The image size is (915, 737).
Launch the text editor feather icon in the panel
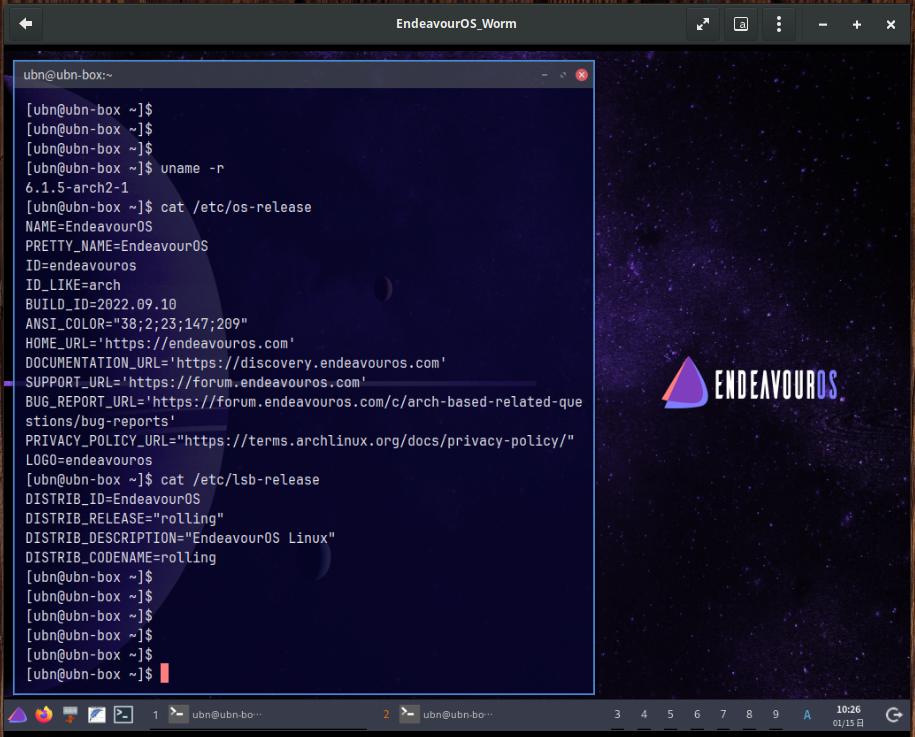[x=96, y=714]
